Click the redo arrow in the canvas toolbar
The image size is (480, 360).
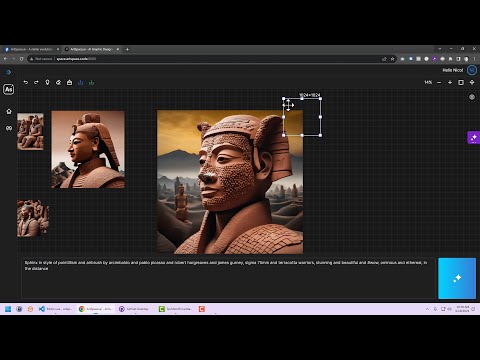click(x=36, y=82)
